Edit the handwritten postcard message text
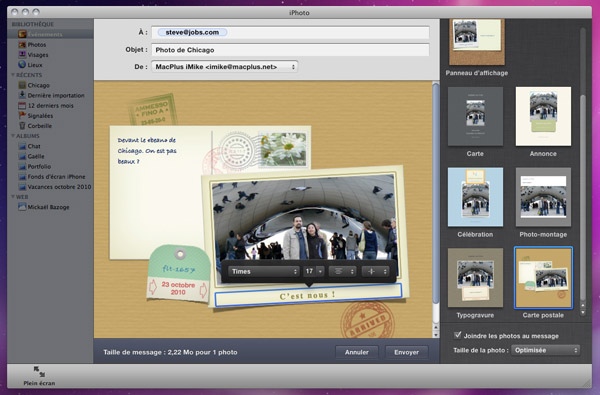600x395 pixels. click(x=147, y=151)
